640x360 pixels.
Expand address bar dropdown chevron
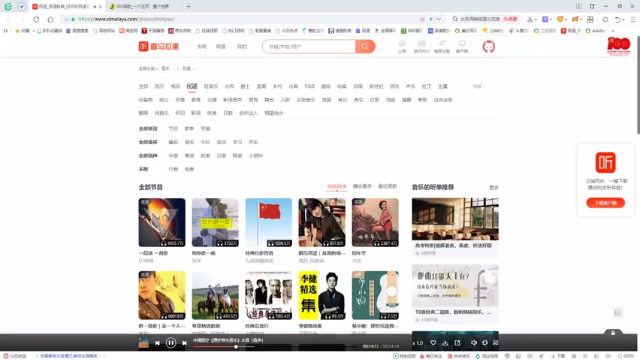click(x=439, y=19)
